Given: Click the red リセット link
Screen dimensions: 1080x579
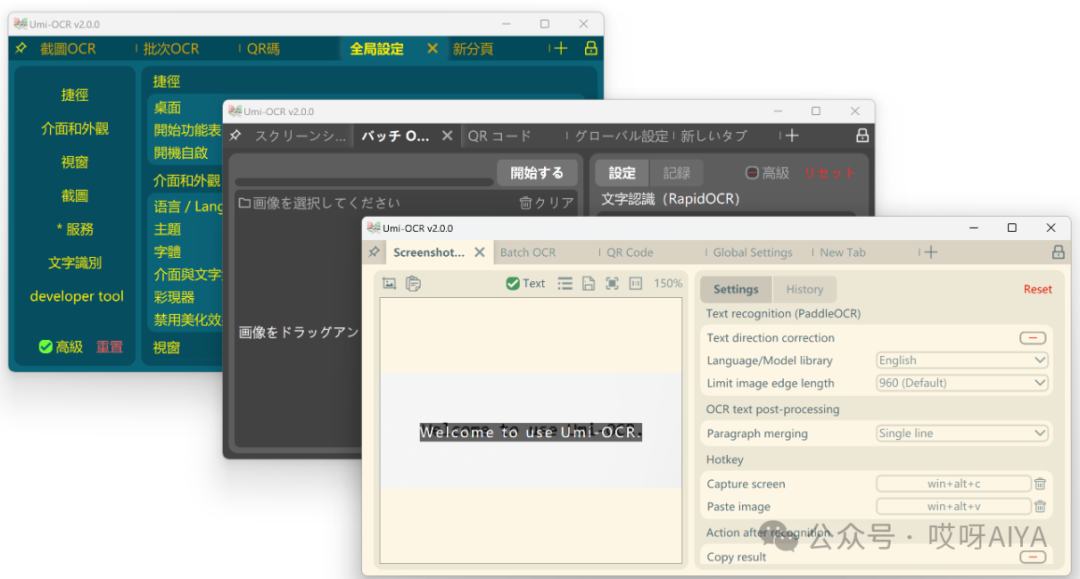Looking at the screenshot, I should tap(830, 173).
